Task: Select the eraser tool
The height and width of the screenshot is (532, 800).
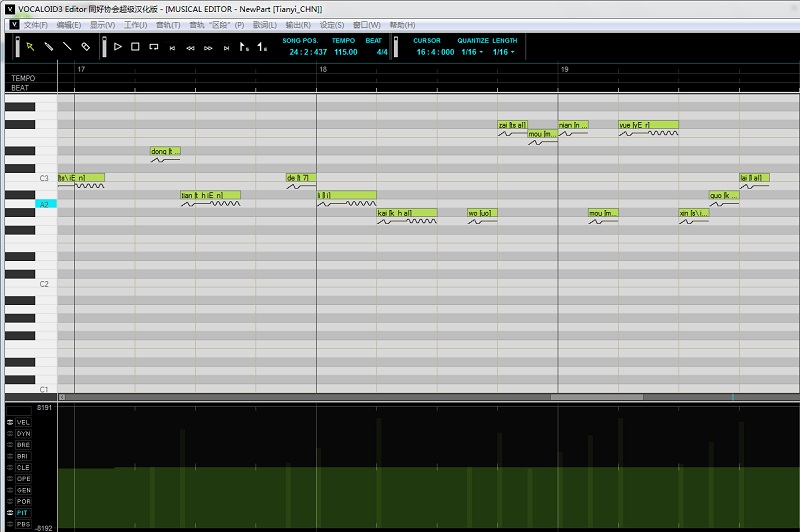Action: [x=85, y=46]
